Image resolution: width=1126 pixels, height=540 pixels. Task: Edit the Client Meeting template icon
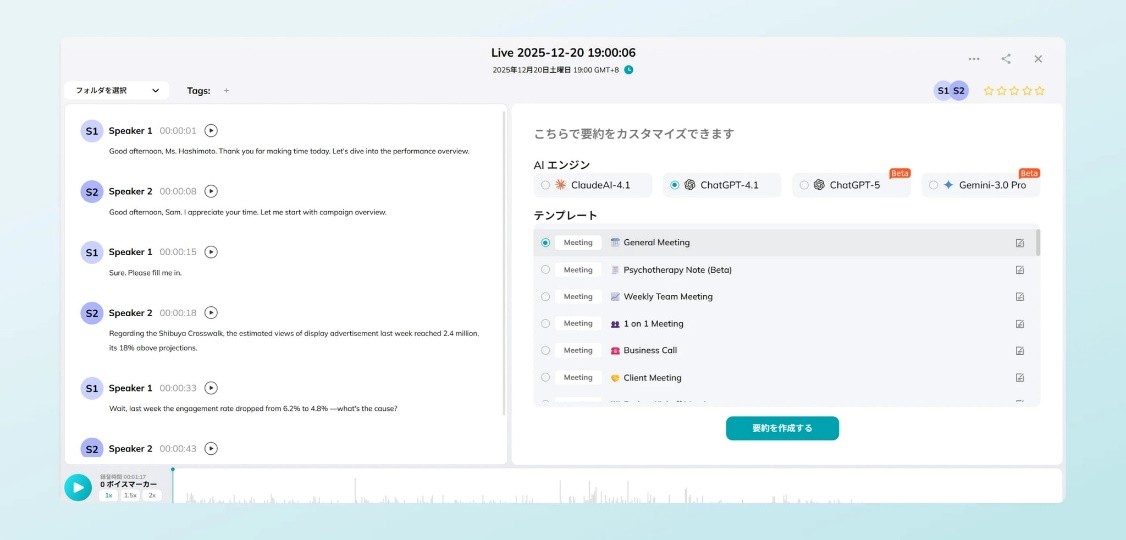click(x=1019, y=378)
